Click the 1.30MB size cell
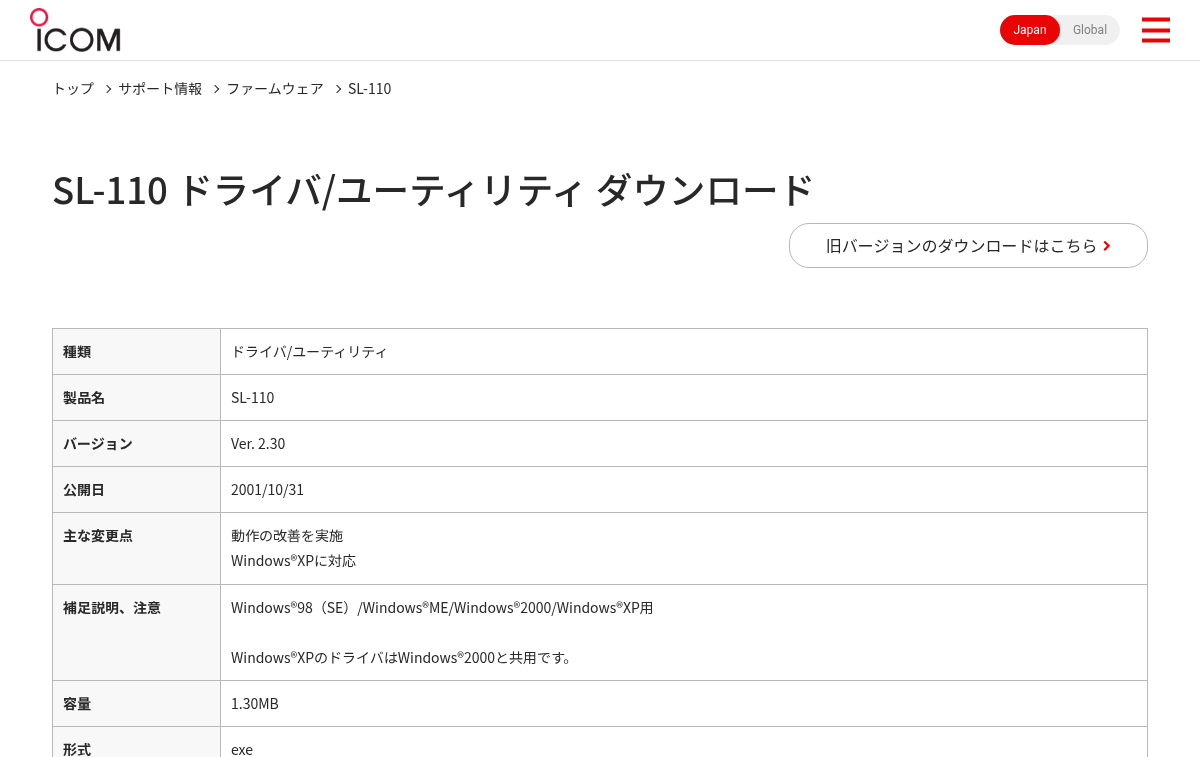 [684, 704]
